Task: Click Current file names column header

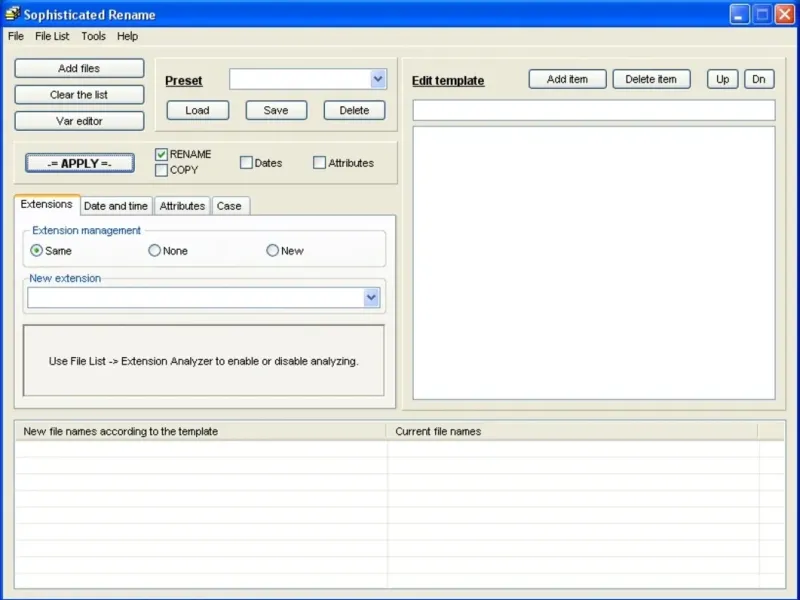Action: pyautogui.click(x=572, y=432)
